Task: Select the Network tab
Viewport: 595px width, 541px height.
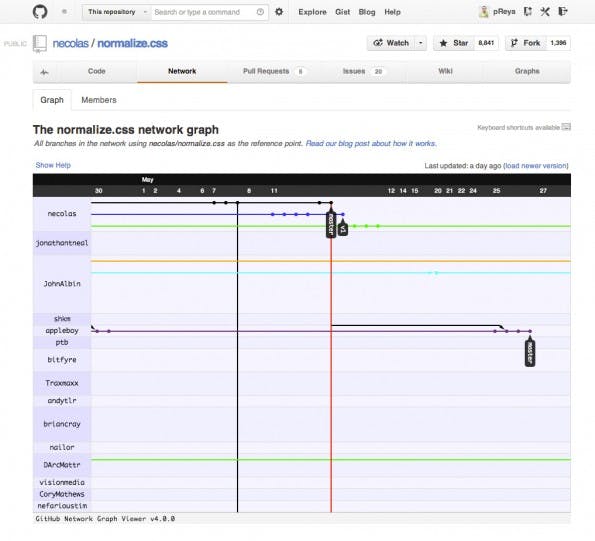Action: coord(182,71)
